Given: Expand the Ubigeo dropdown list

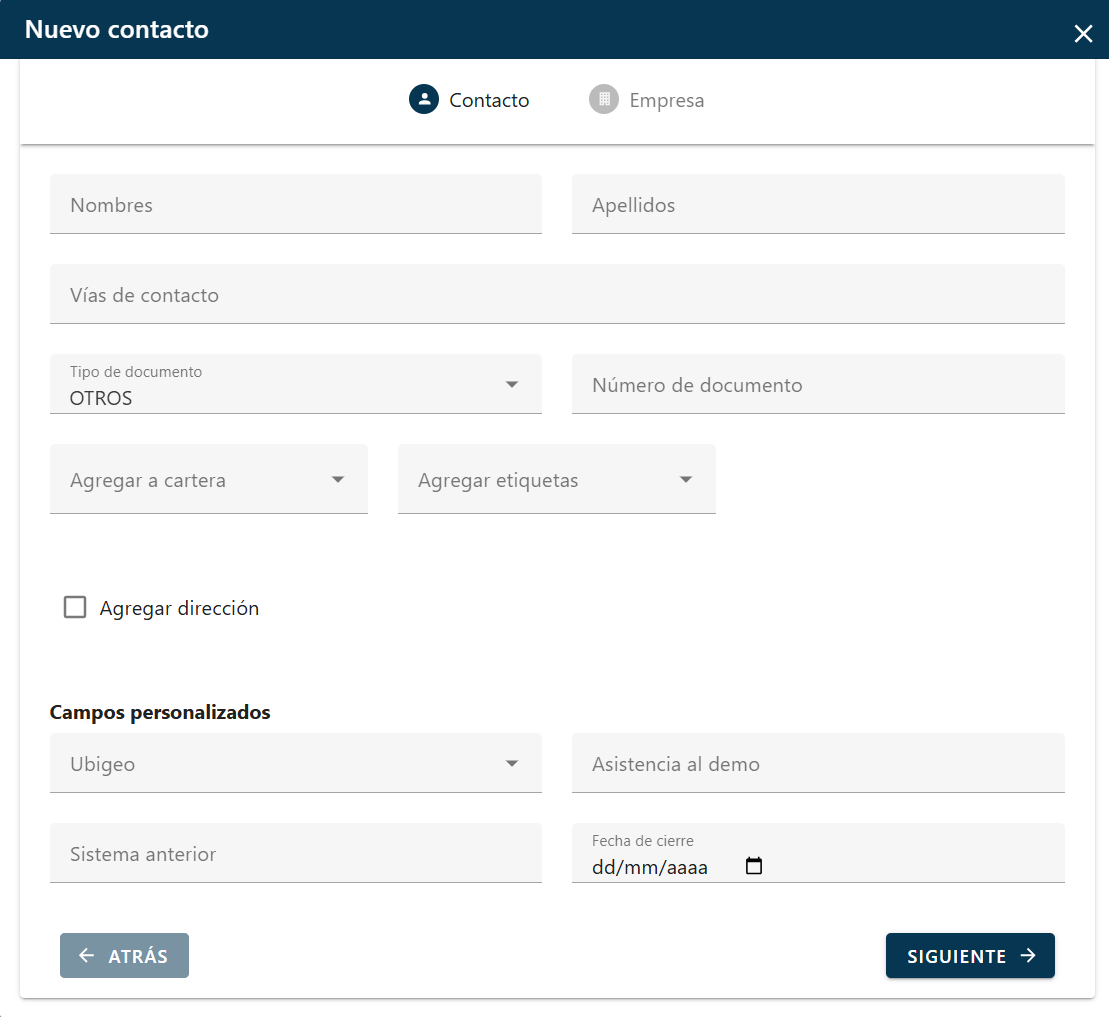Looking at the screenshot, I should click(x=511, y=764).
